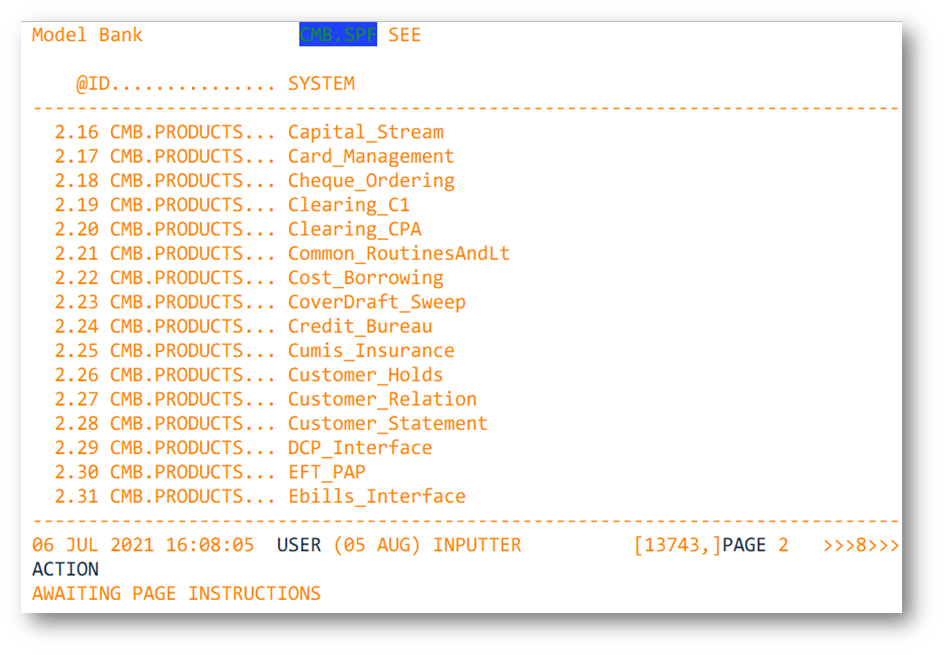This screenshot has height=655, width=944.
Task: Select the Capital_Stream record row
Action: 365,132
